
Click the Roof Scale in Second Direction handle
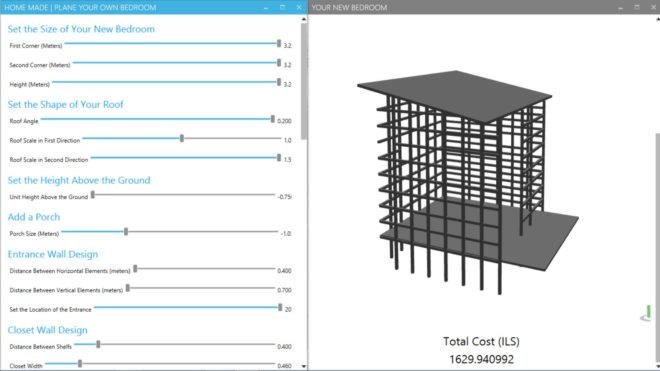(x=279, y=157)
